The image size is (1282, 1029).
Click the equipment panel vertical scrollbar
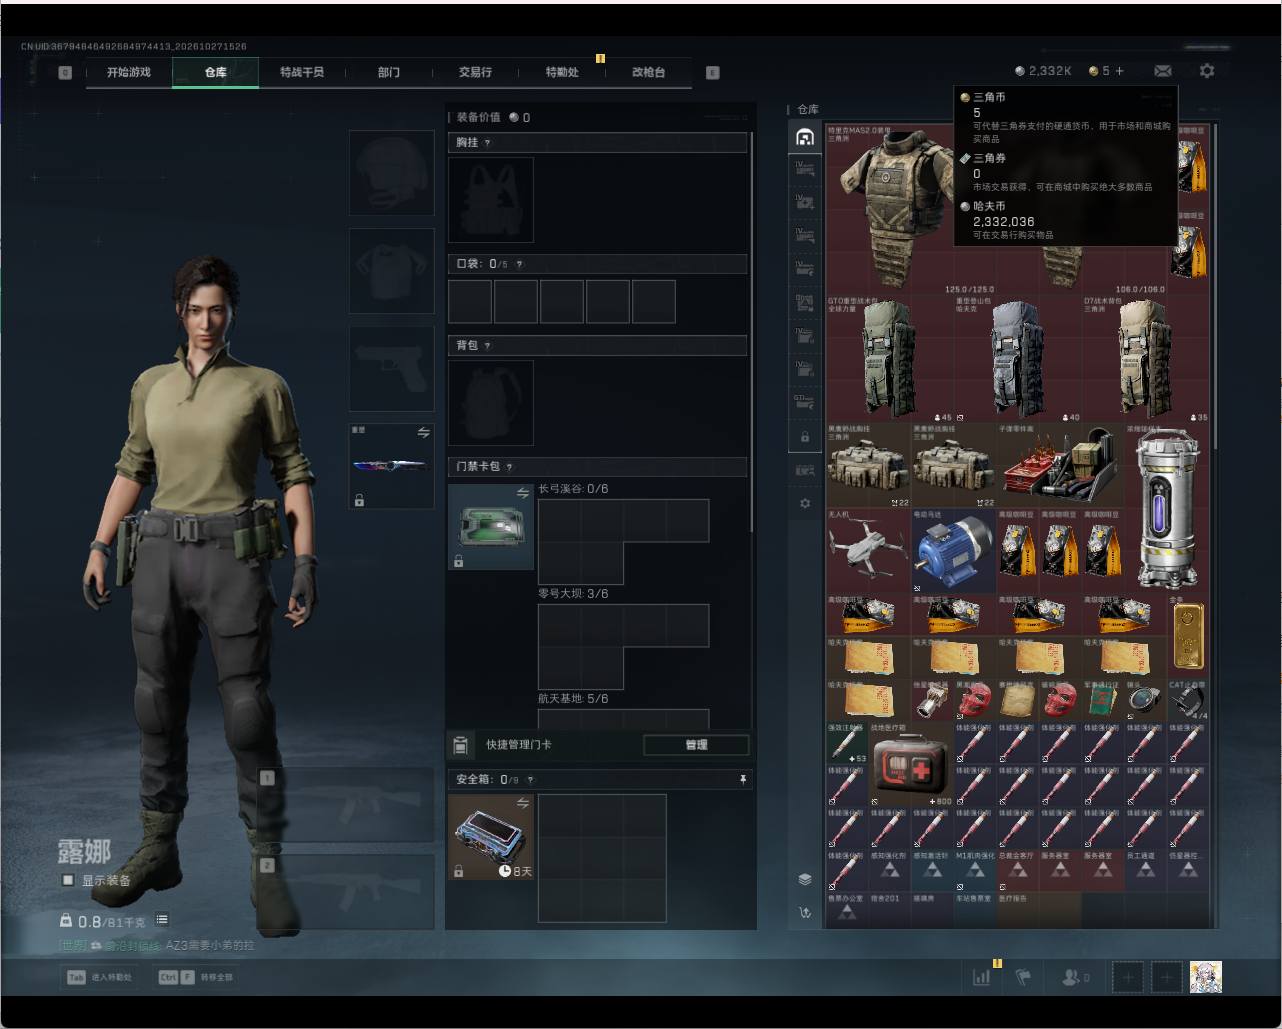pyautogui.click(x=752, y=330)
